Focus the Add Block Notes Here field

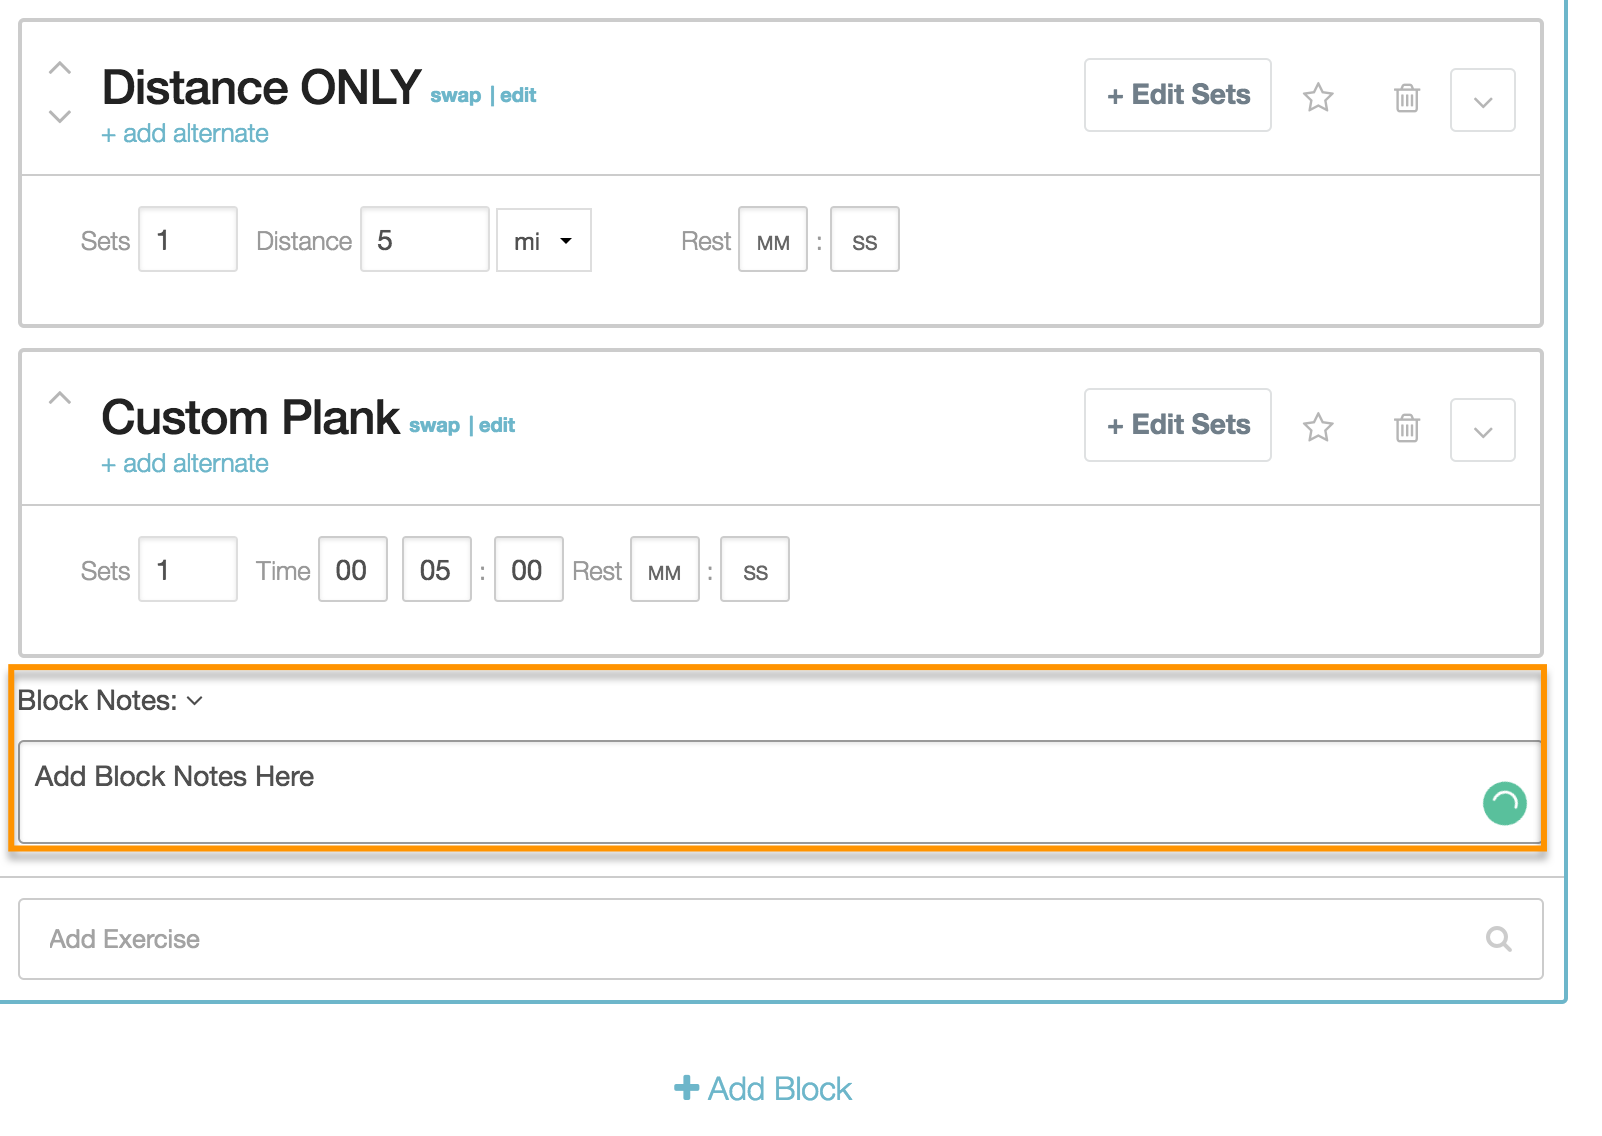tap(780, 792)
